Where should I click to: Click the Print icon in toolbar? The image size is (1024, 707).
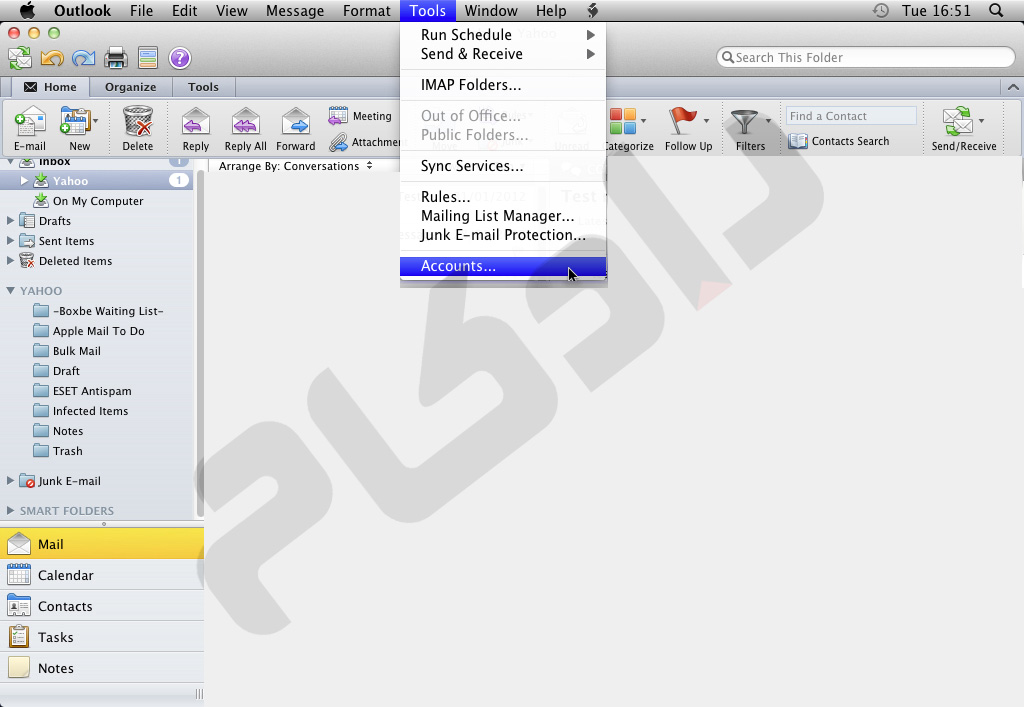click(116, 58)
